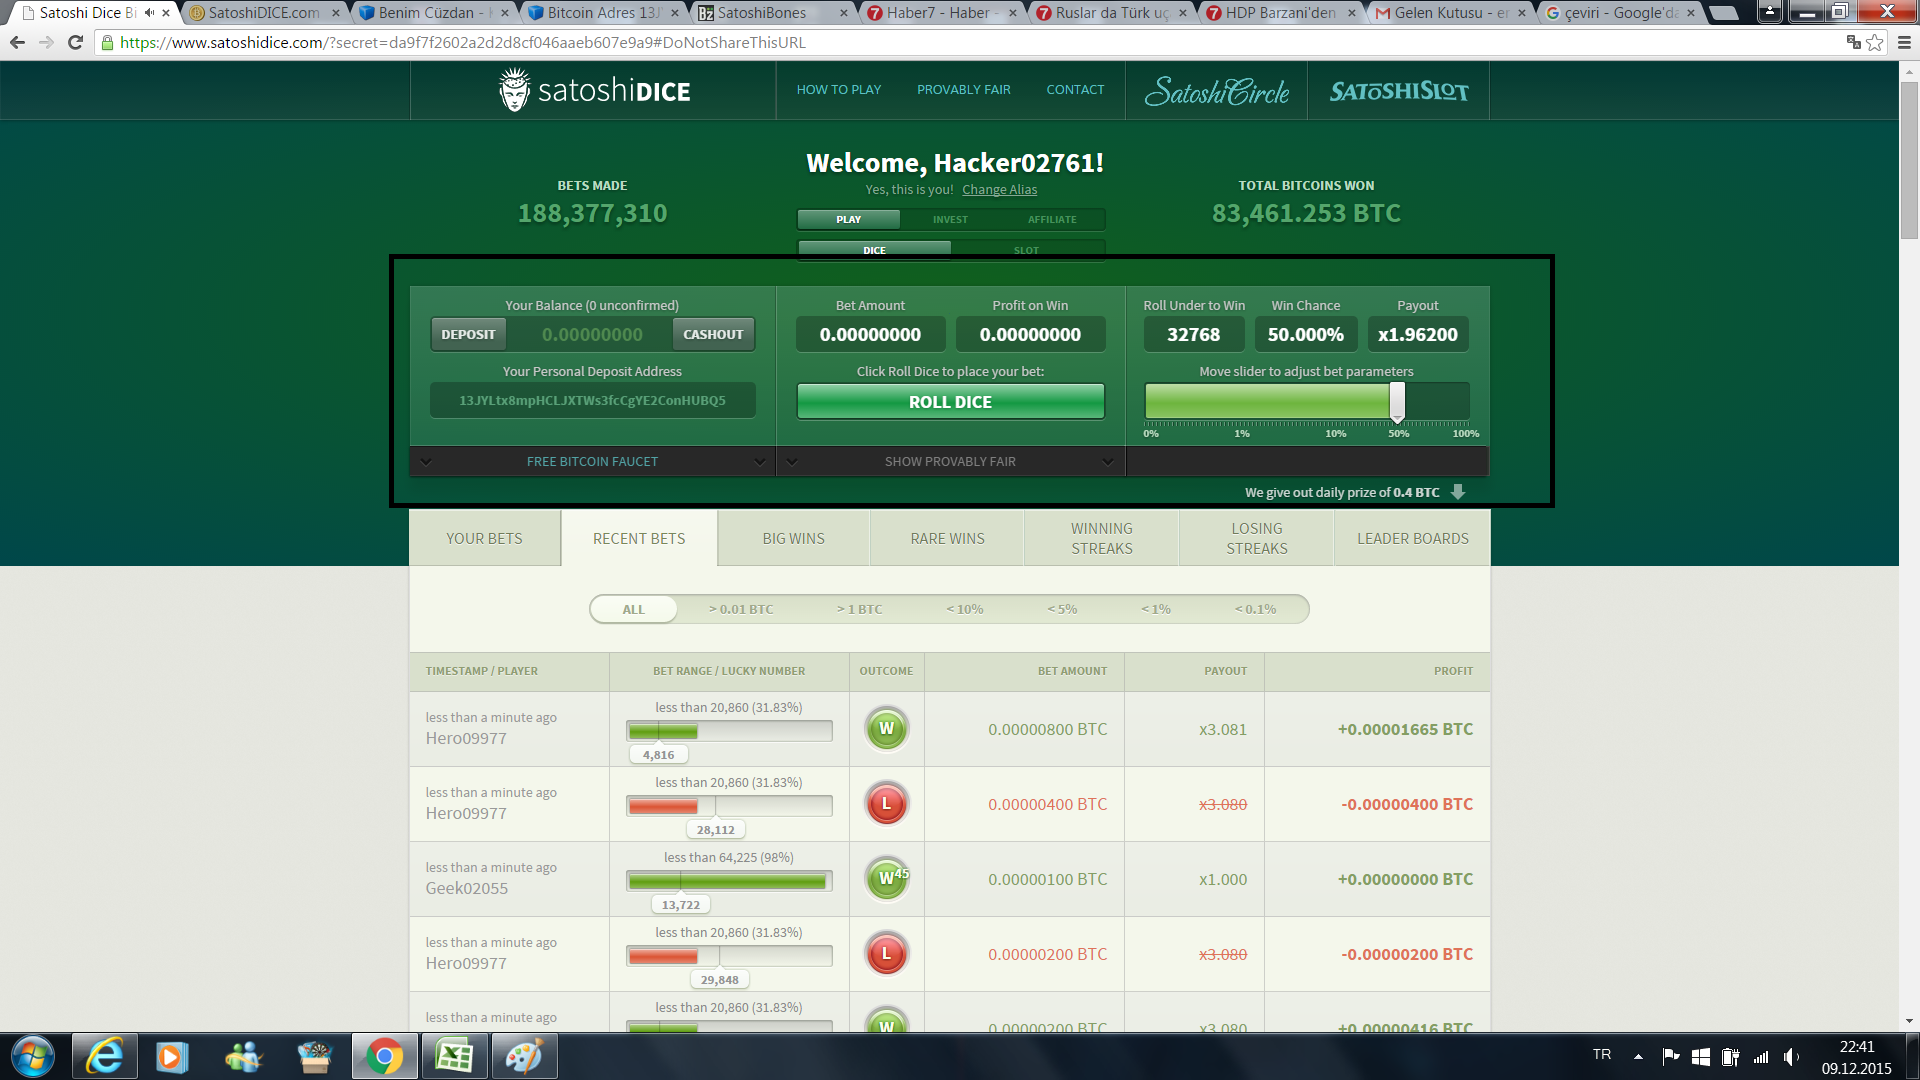Click the volume icon in system tray
The image size is (1920, 1080).
1791,1056
